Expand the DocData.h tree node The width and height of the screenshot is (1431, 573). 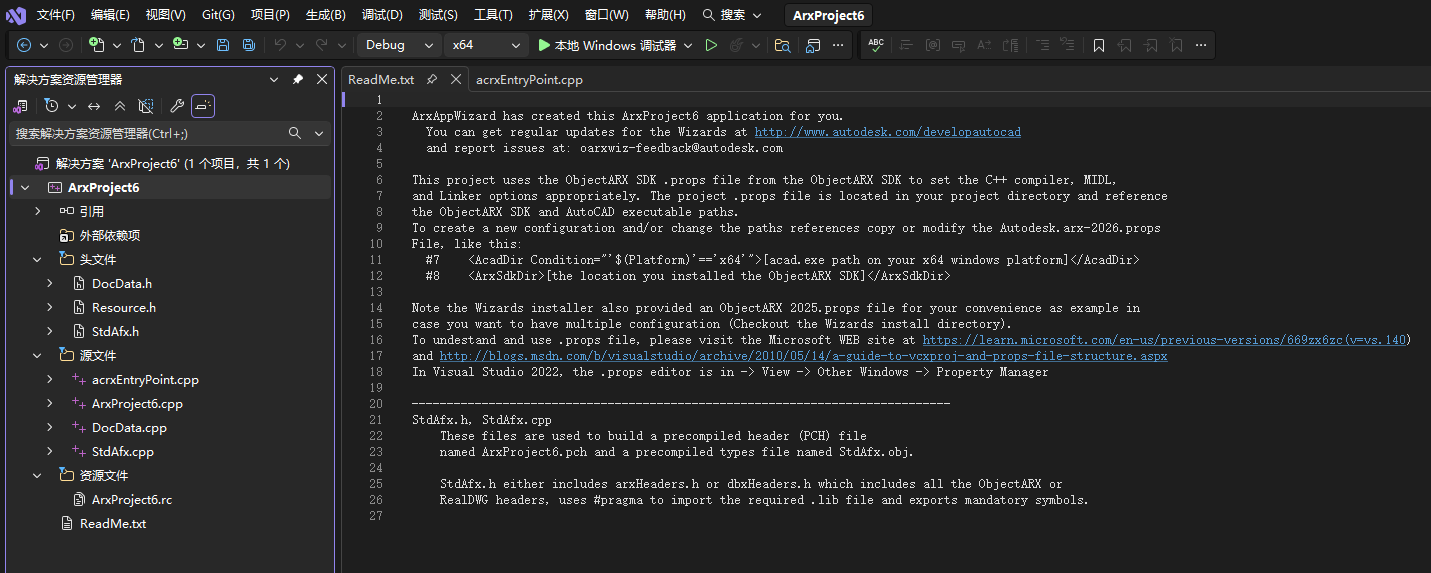pos(49,284)
